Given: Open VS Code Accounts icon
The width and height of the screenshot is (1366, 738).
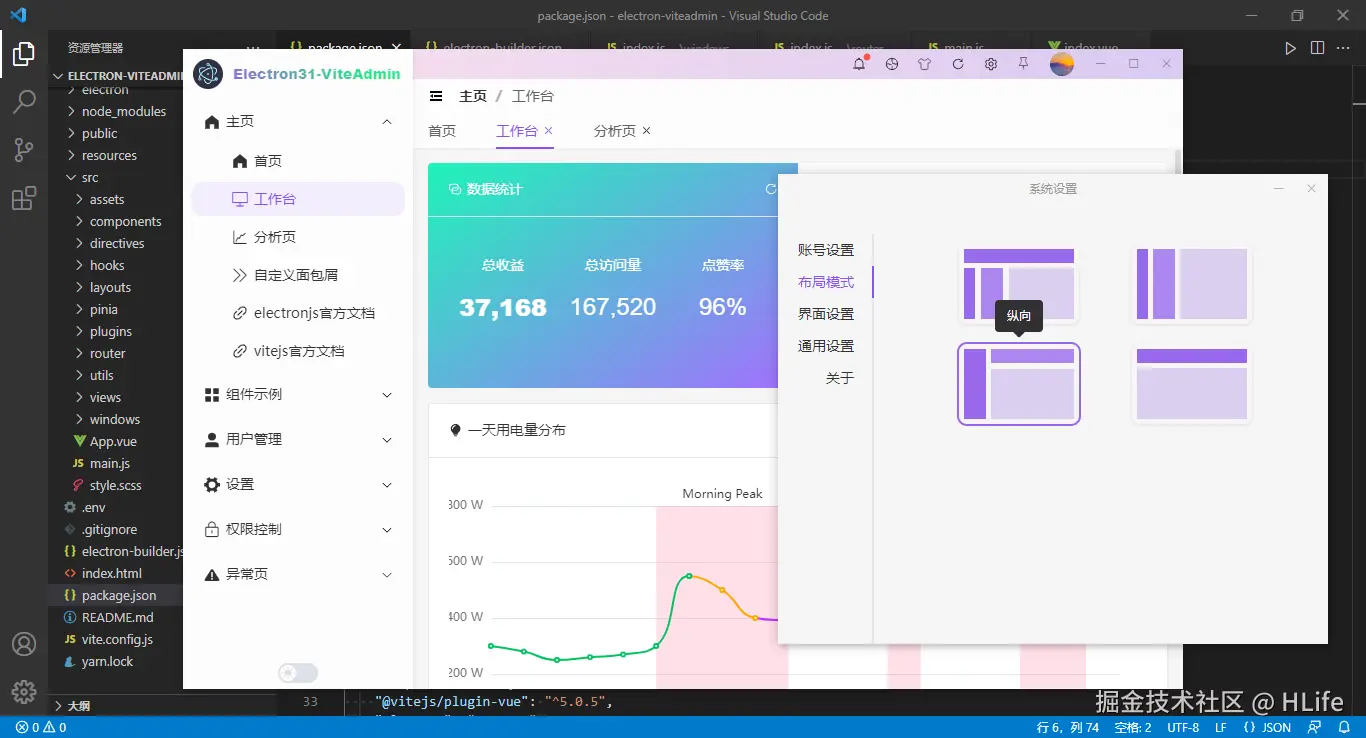Looking at the screenshot, I should coord(24,644).
